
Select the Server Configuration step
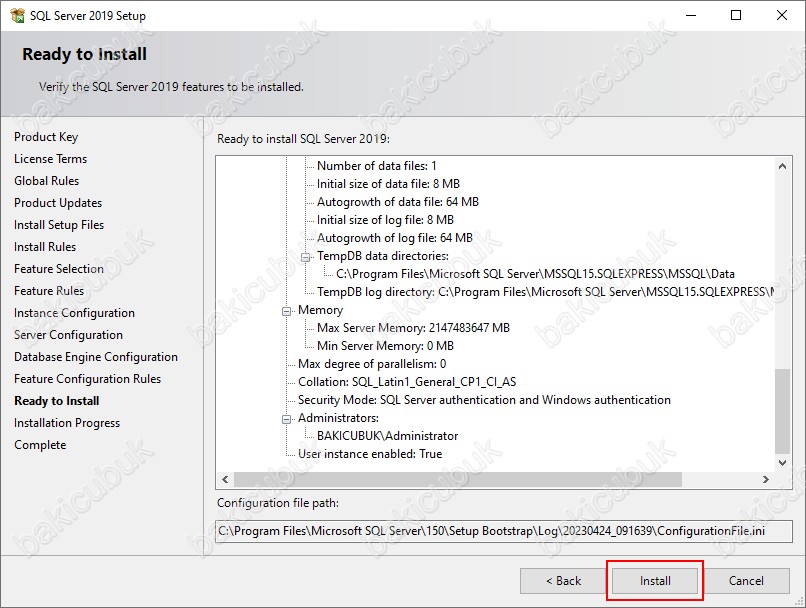click(68, 335)
